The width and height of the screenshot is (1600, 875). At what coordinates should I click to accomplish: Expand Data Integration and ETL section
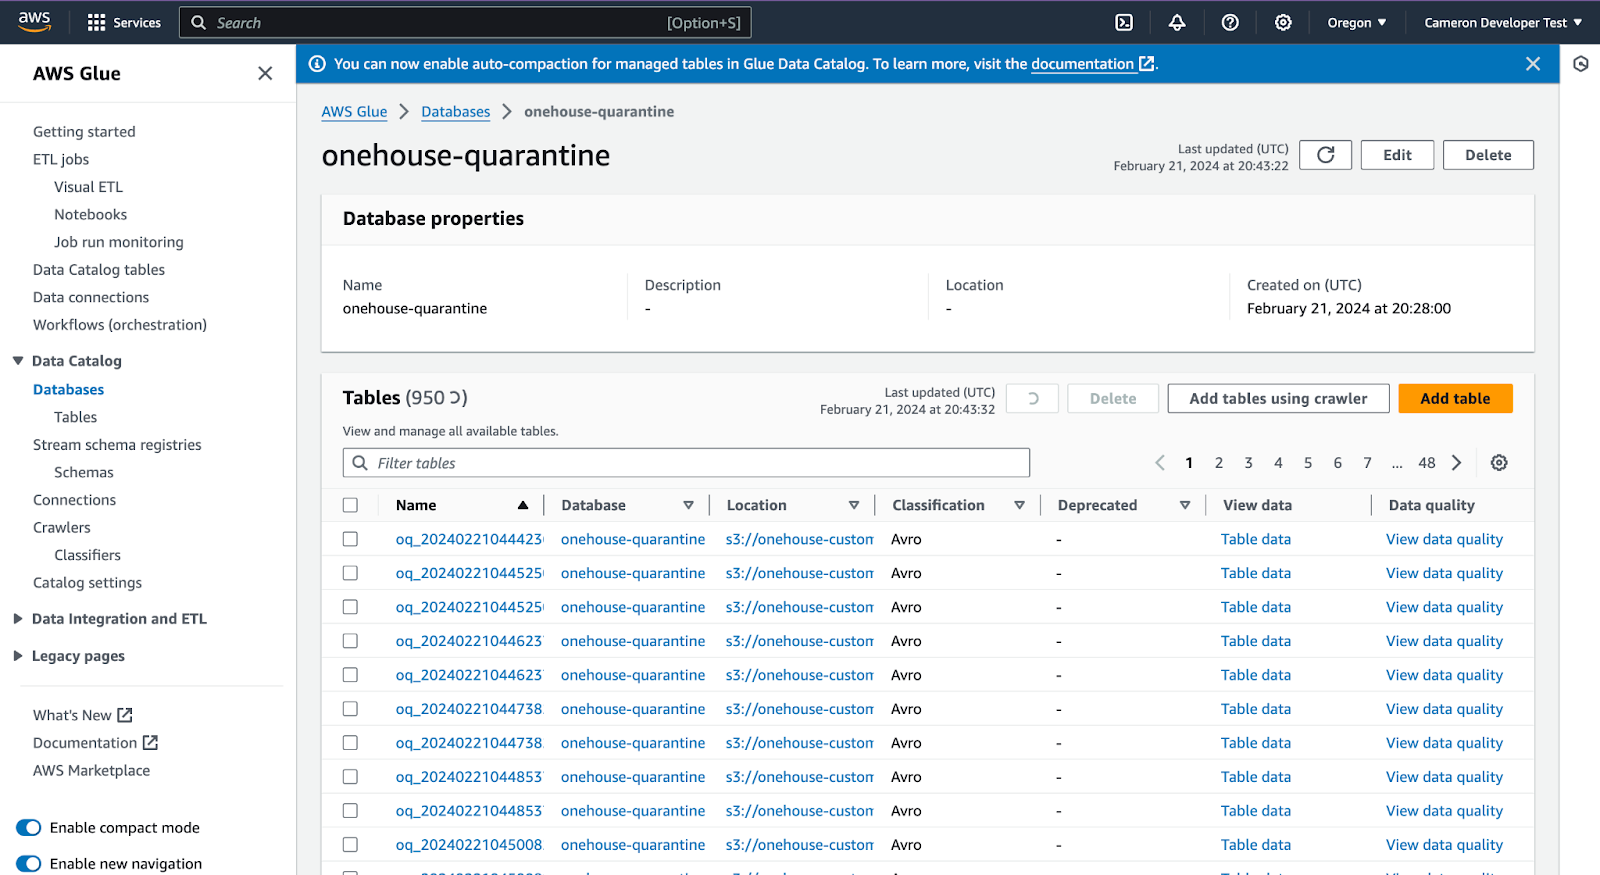click(18, 619)
